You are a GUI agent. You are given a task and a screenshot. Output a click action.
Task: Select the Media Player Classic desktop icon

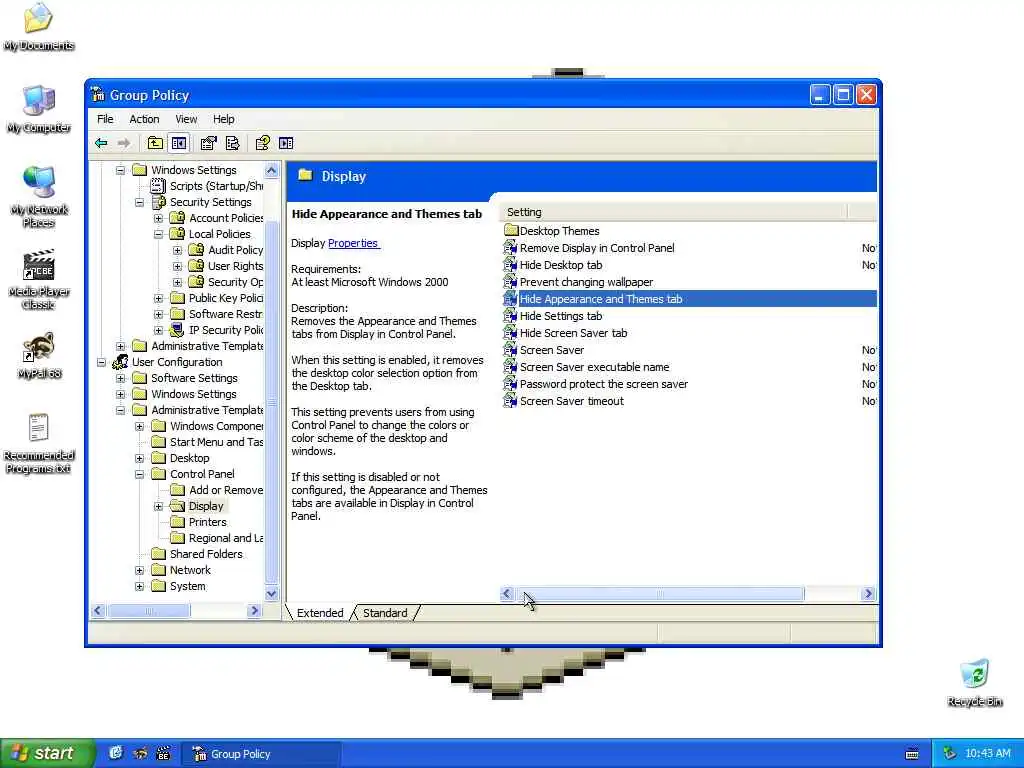[39, 279]
